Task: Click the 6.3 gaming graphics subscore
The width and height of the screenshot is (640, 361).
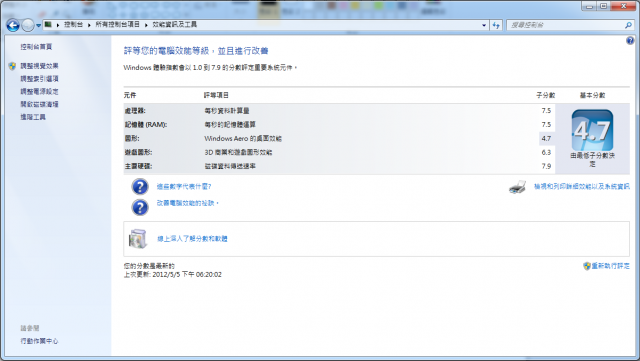Action: coord(546,152)
